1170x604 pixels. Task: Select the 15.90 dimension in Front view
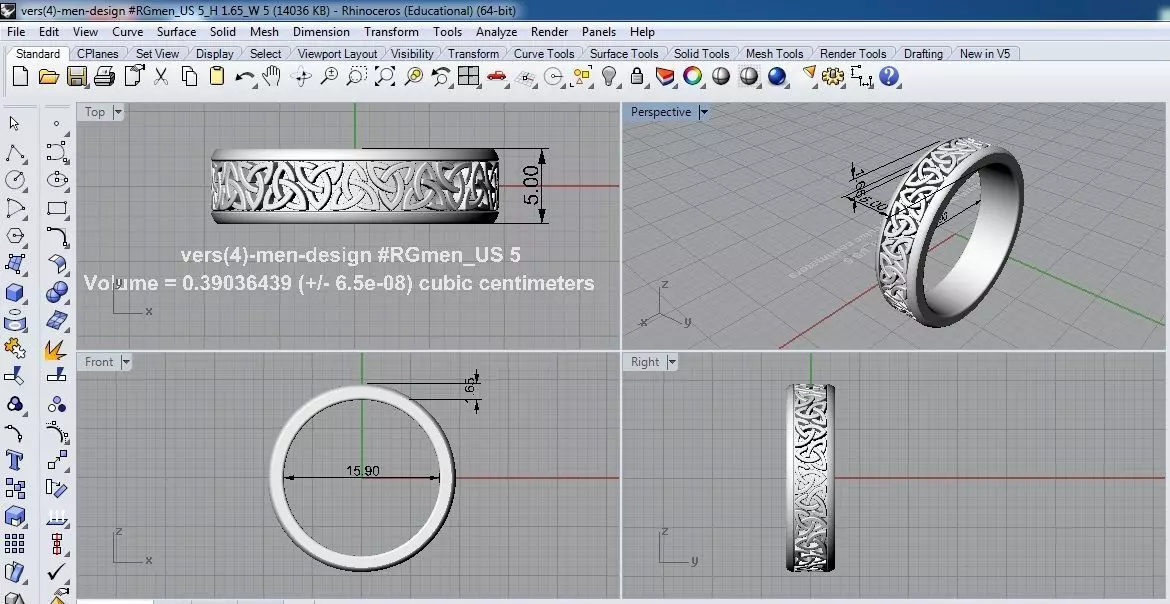point(363,471)
